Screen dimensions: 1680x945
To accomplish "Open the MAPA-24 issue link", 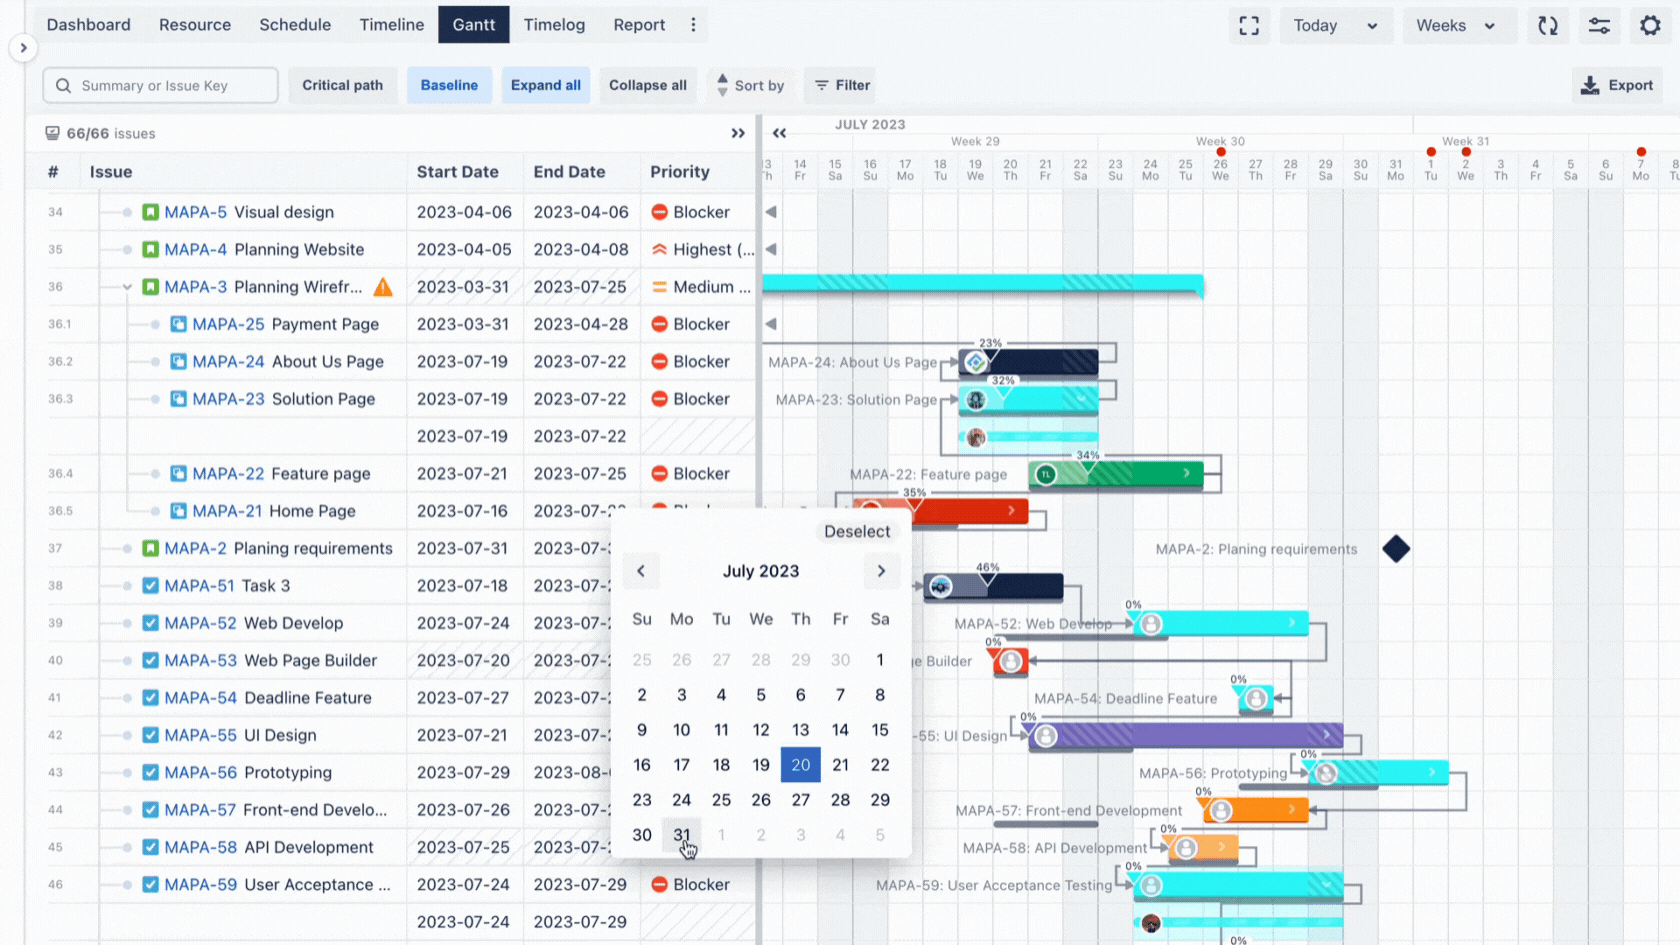I will (x=229, y=362).
